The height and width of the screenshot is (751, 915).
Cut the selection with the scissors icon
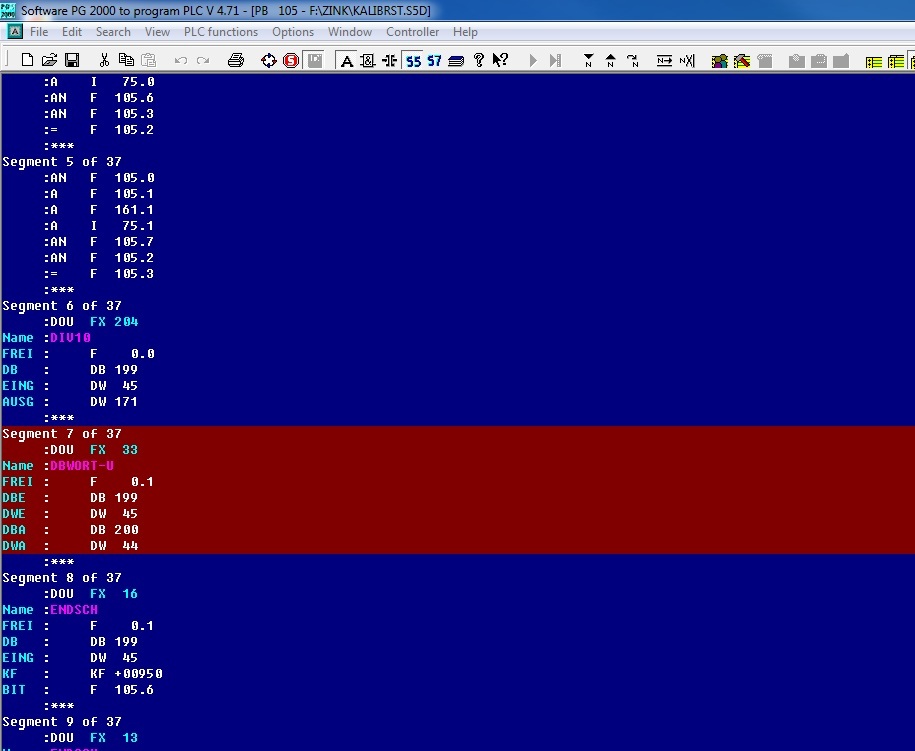(x=104, y=60)
